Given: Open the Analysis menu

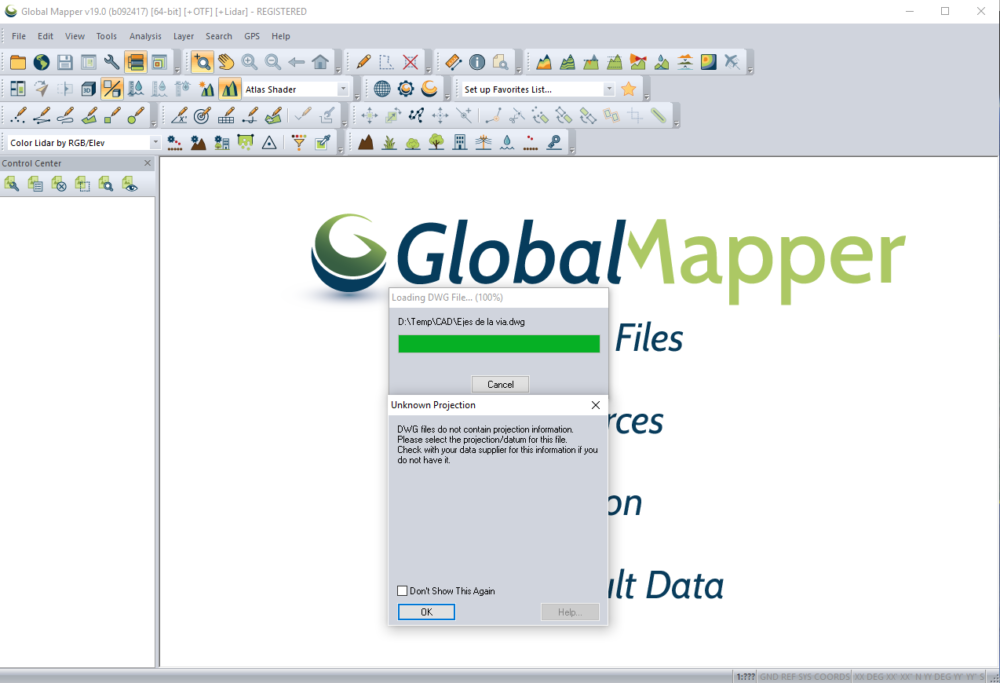Looking at the screenshot, I should pyautogui.click(x=145, y=35).
